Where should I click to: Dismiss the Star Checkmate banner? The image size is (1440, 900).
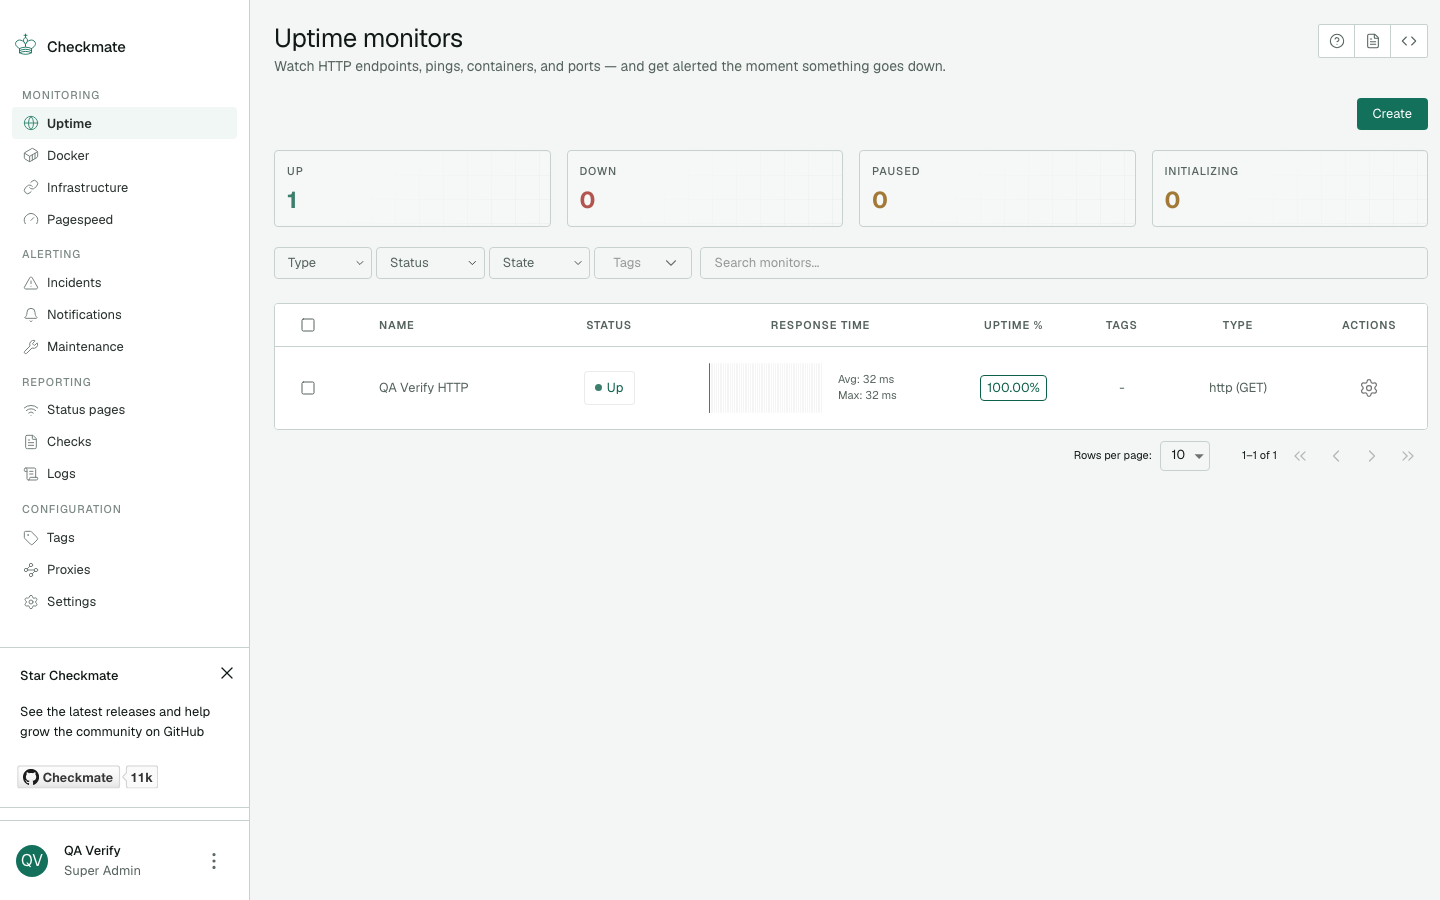click(227, 673)
